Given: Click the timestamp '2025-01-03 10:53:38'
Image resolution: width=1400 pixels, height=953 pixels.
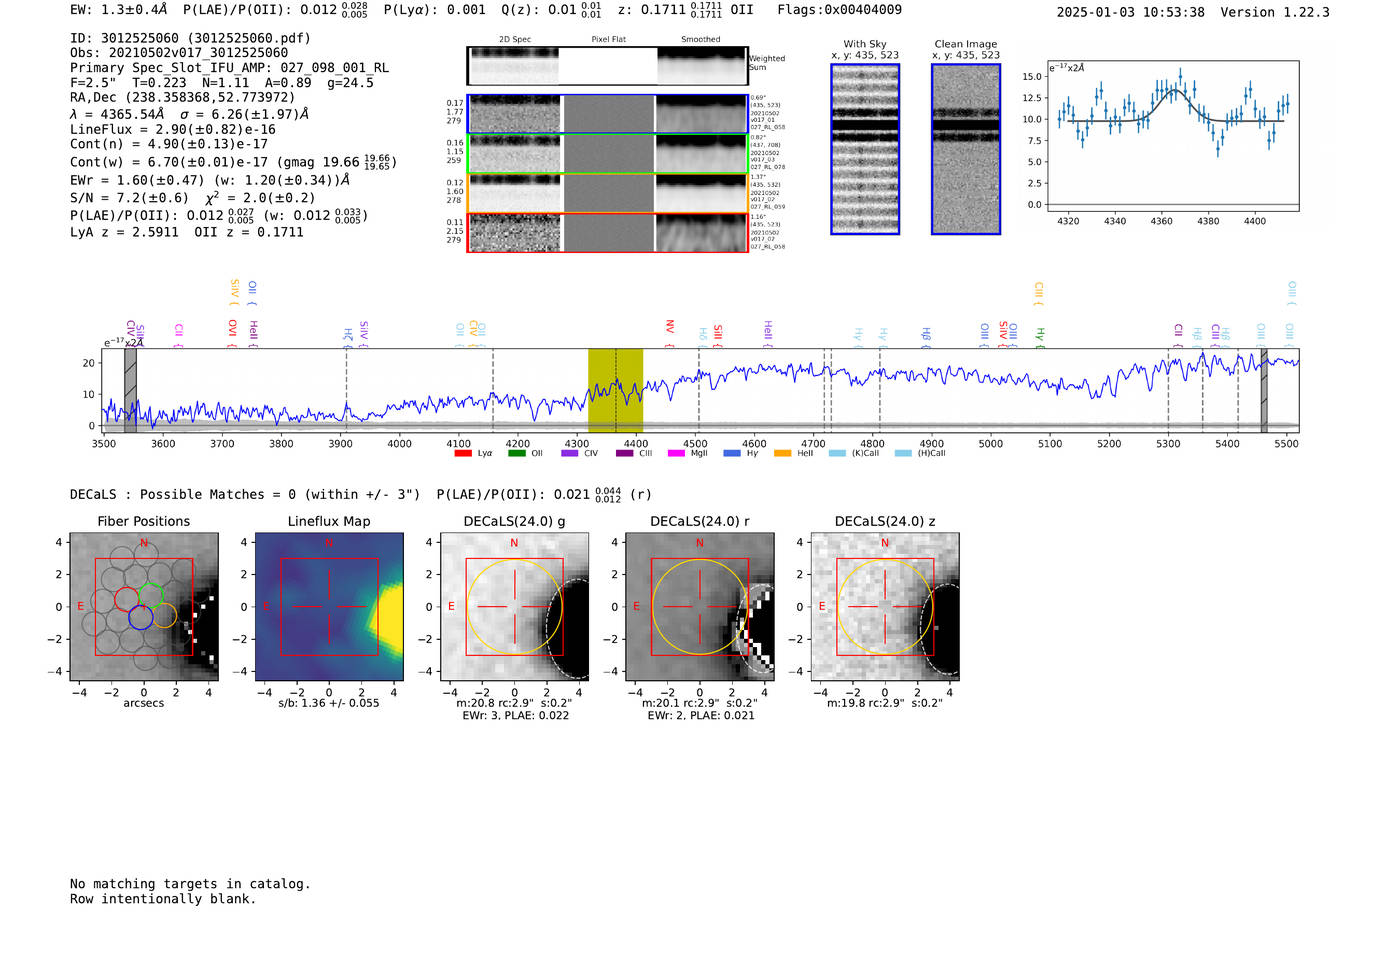Looking at the screenshot, I should tap(1131, 12).
